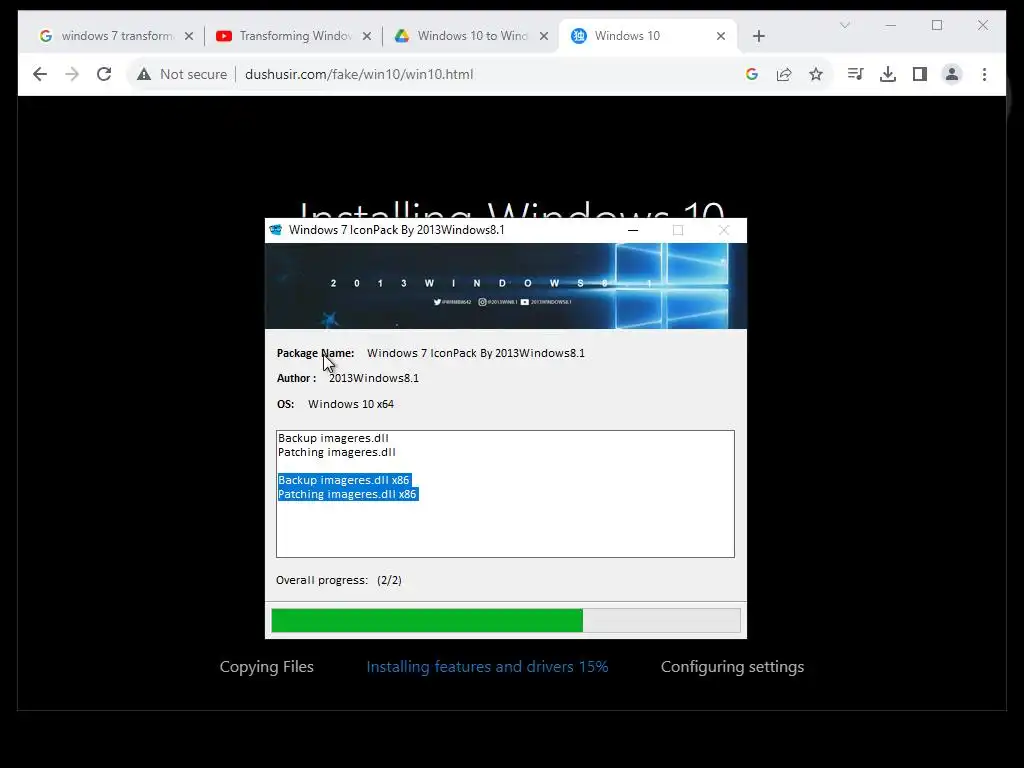Reload the page with the refresh icon

[x=104, y=74]
